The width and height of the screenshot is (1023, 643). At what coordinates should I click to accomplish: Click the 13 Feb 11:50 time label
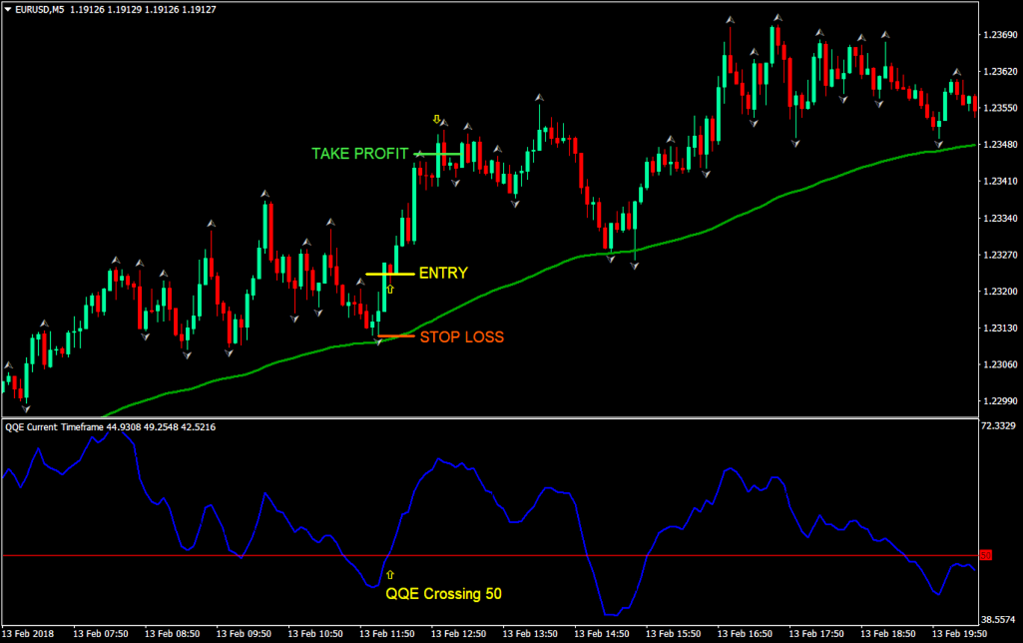tap(388, 634)
